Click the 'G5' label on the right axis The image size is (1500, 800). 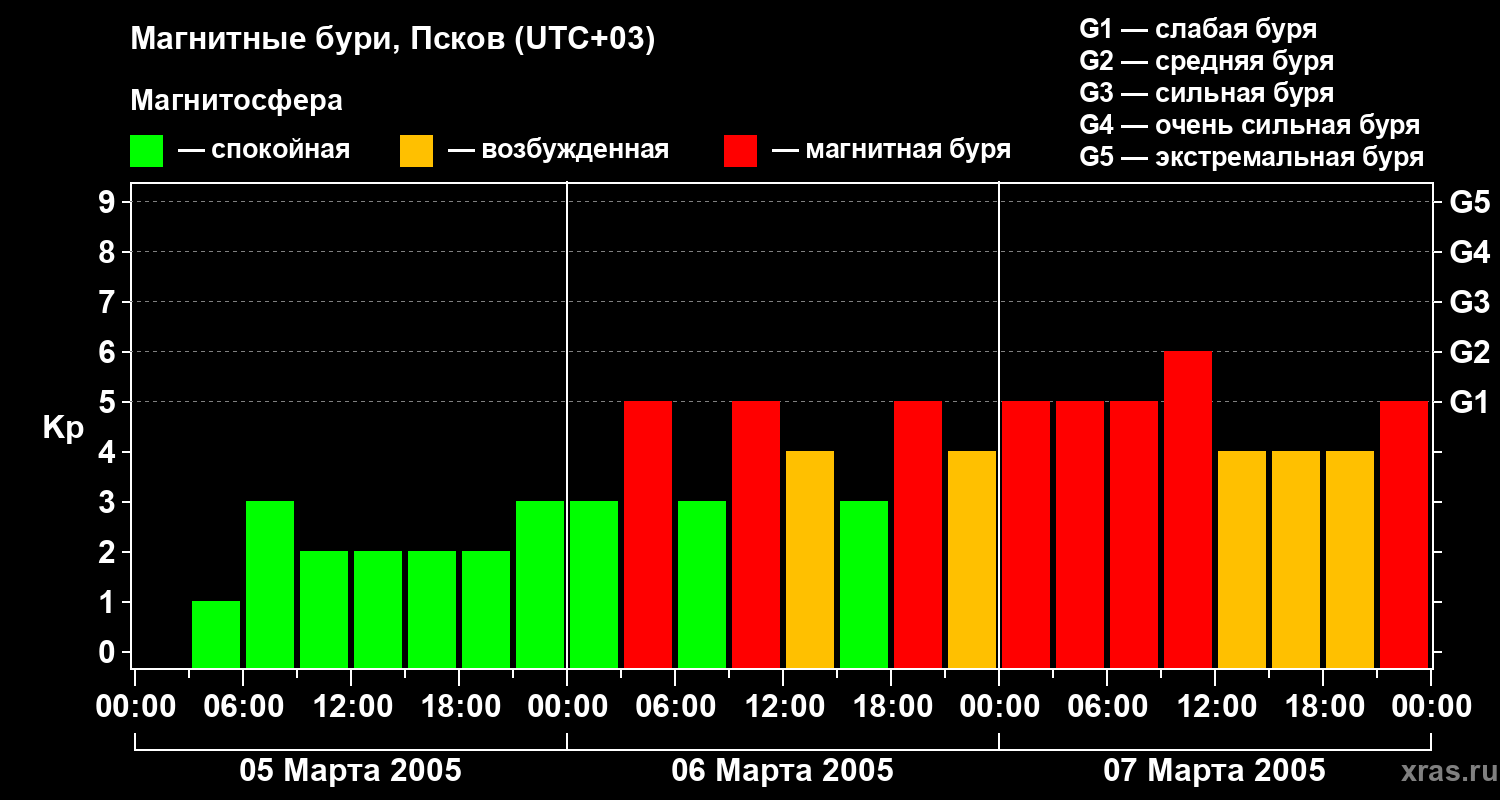pos(1469,202)
